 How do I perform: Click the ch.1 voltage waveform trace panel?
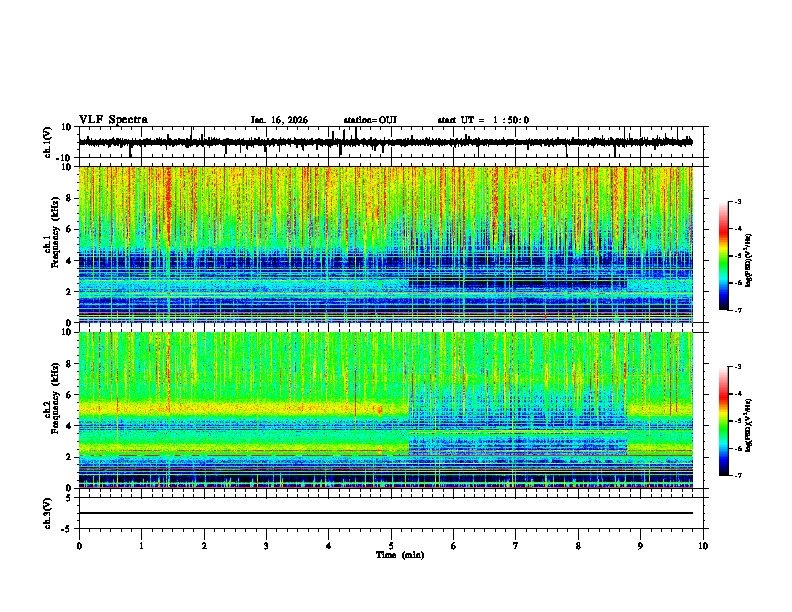pos(391,142)
